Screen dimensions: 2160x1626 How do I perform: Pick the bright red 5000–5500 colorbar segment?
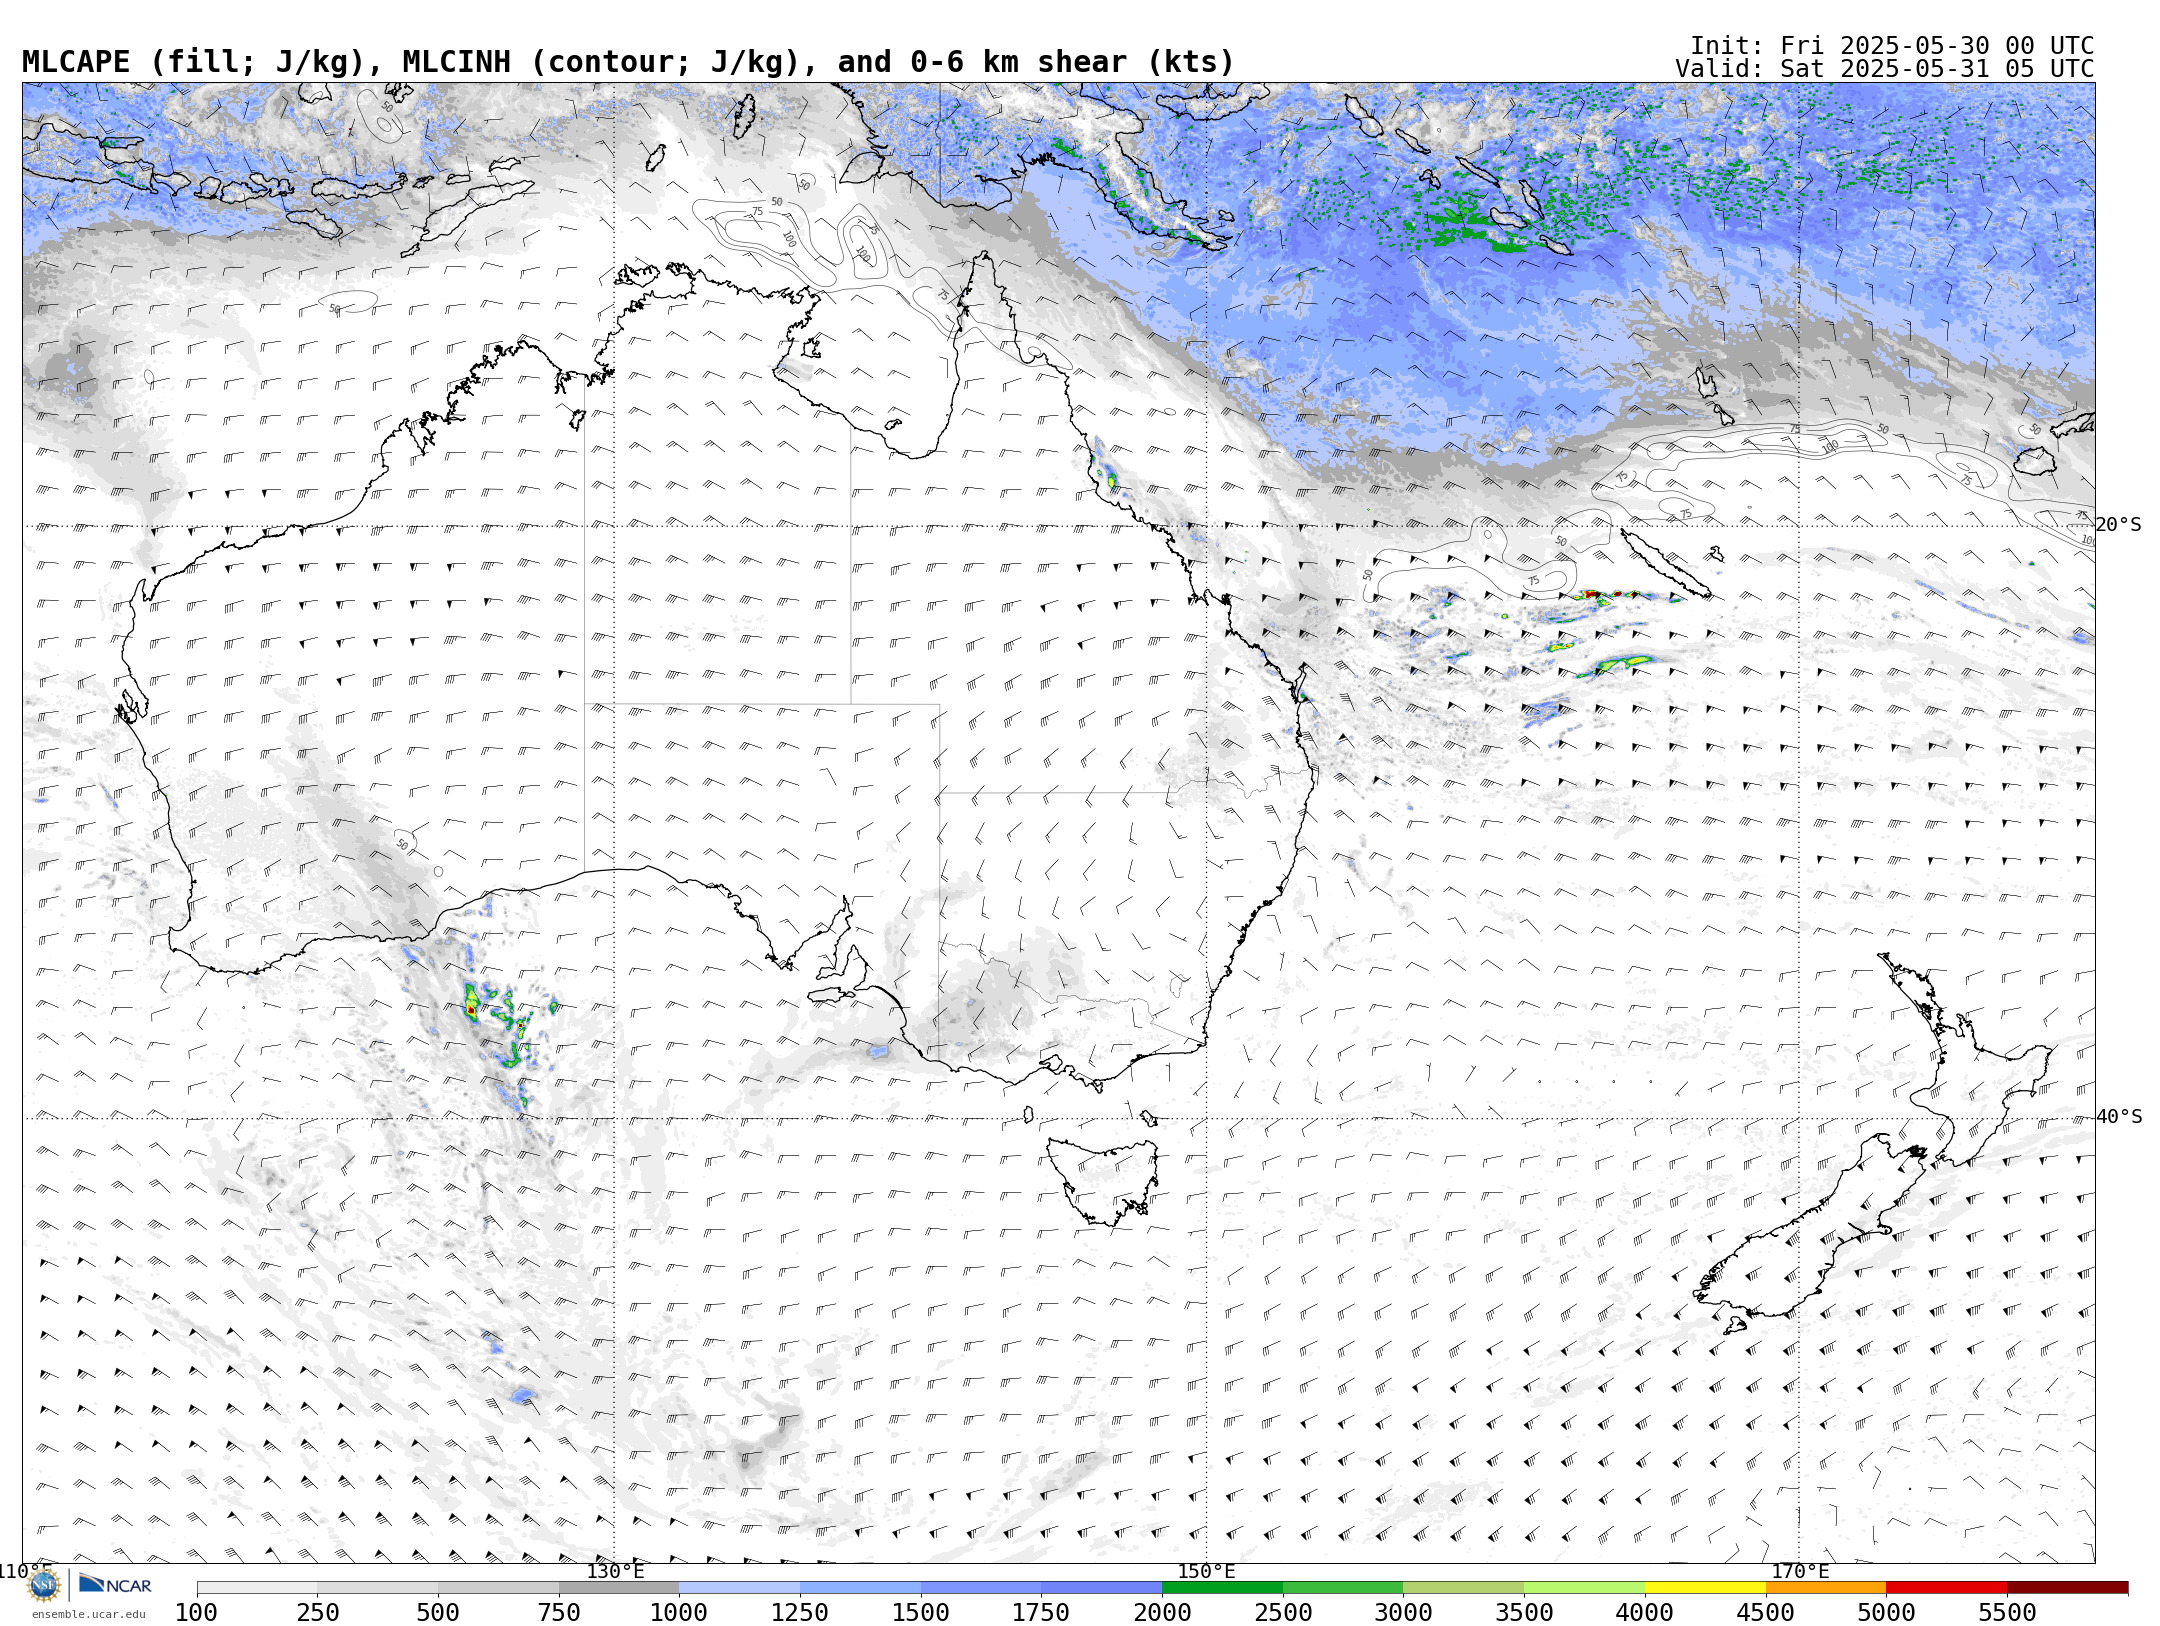click(x=1947, y=1588)
